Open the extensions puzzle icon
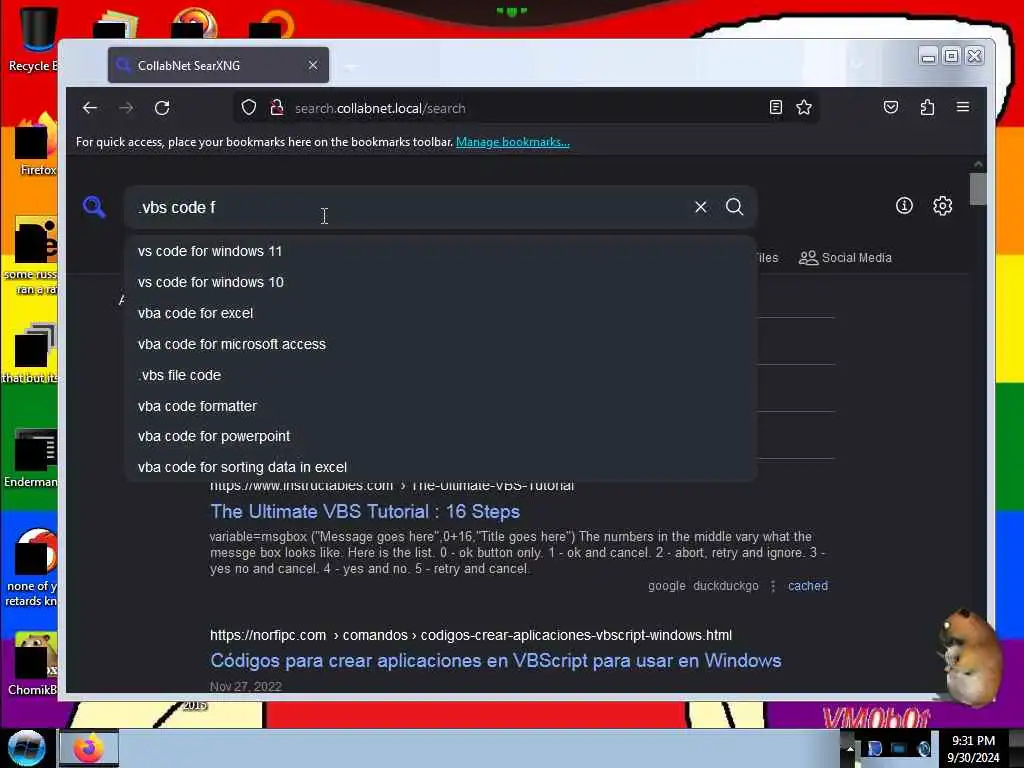This screenshot has width=1024, height=768. 927,108
